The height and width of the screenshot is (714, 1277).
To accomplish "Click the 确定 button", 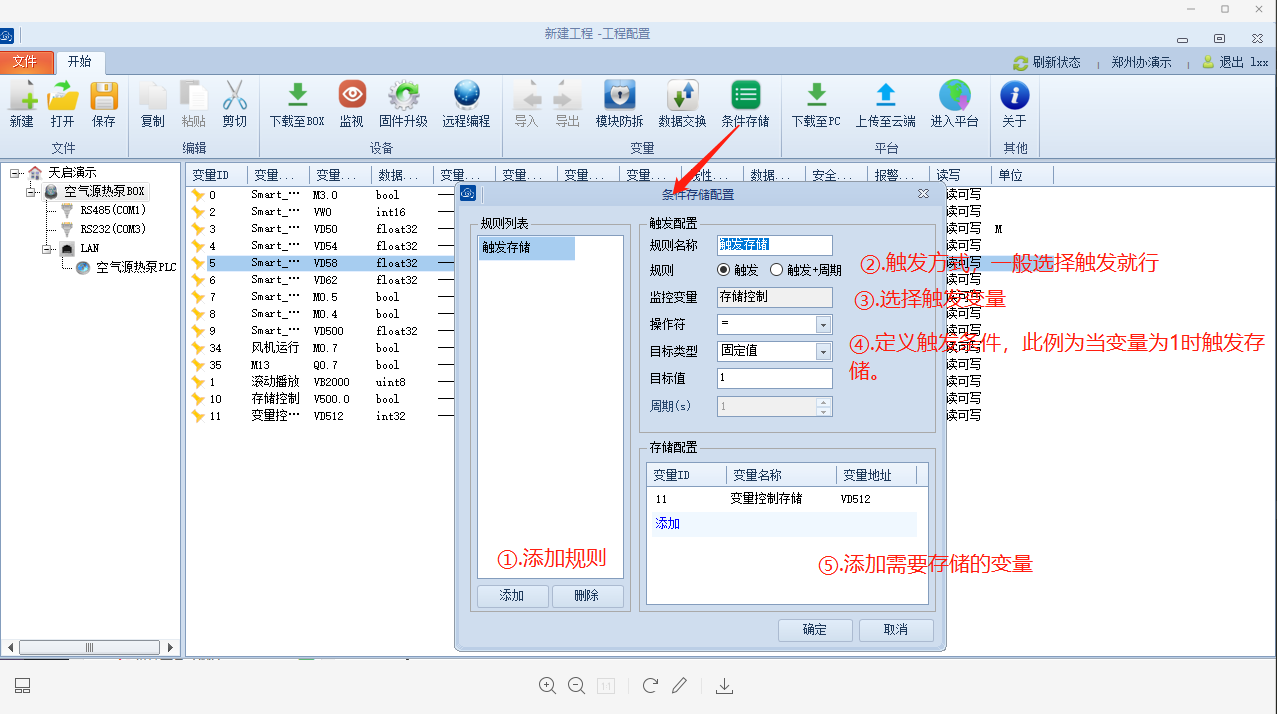I will click(815, 630).
